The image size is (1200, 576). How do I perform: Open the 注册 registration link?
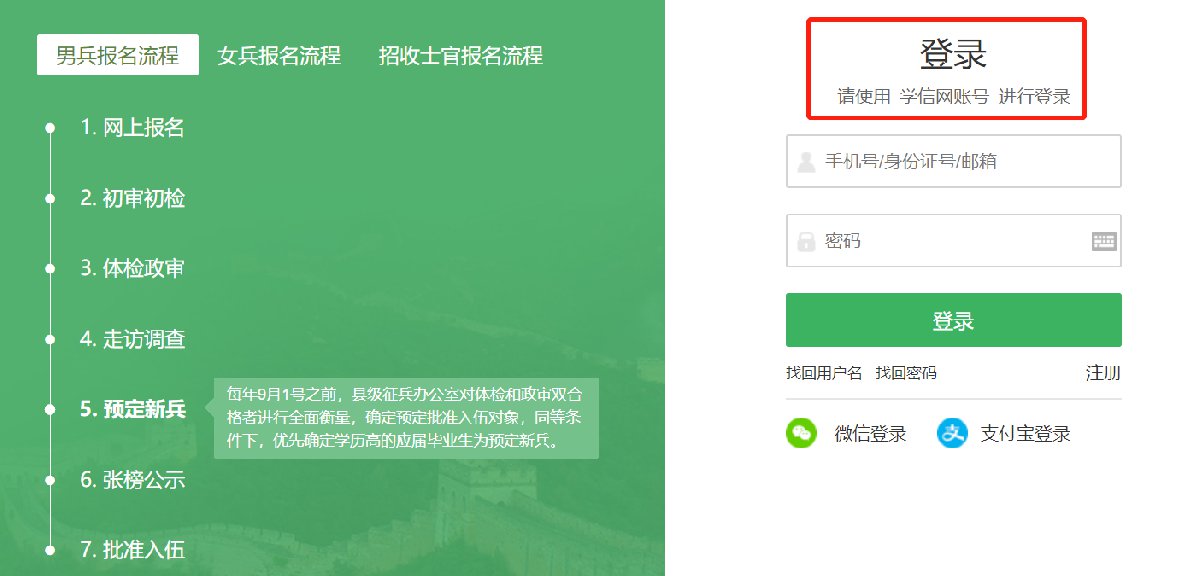point(1103,373)
